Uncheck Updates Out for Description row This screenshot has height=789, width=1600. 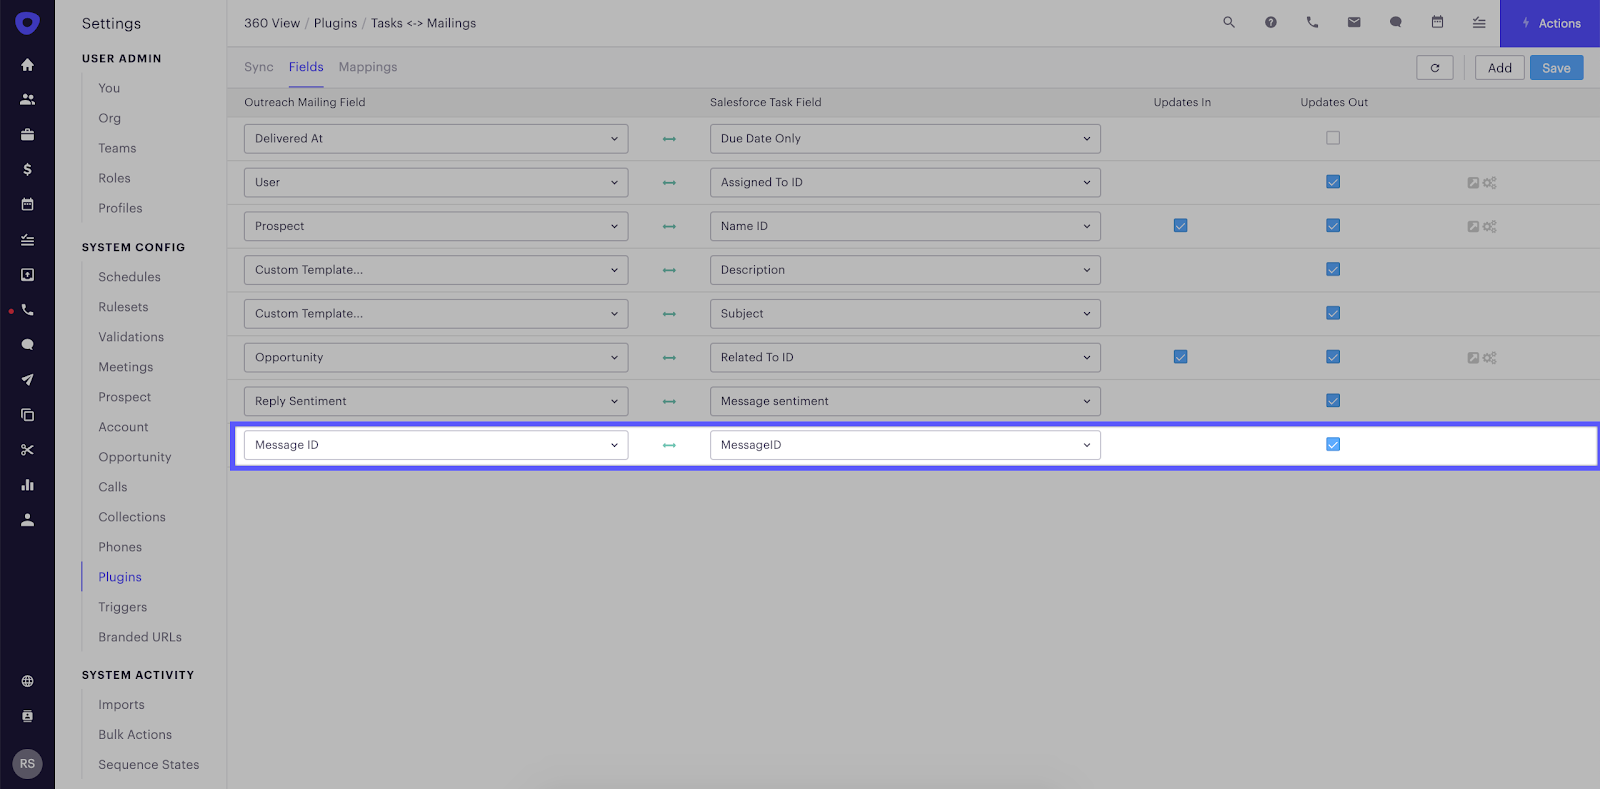point(1333,269)
